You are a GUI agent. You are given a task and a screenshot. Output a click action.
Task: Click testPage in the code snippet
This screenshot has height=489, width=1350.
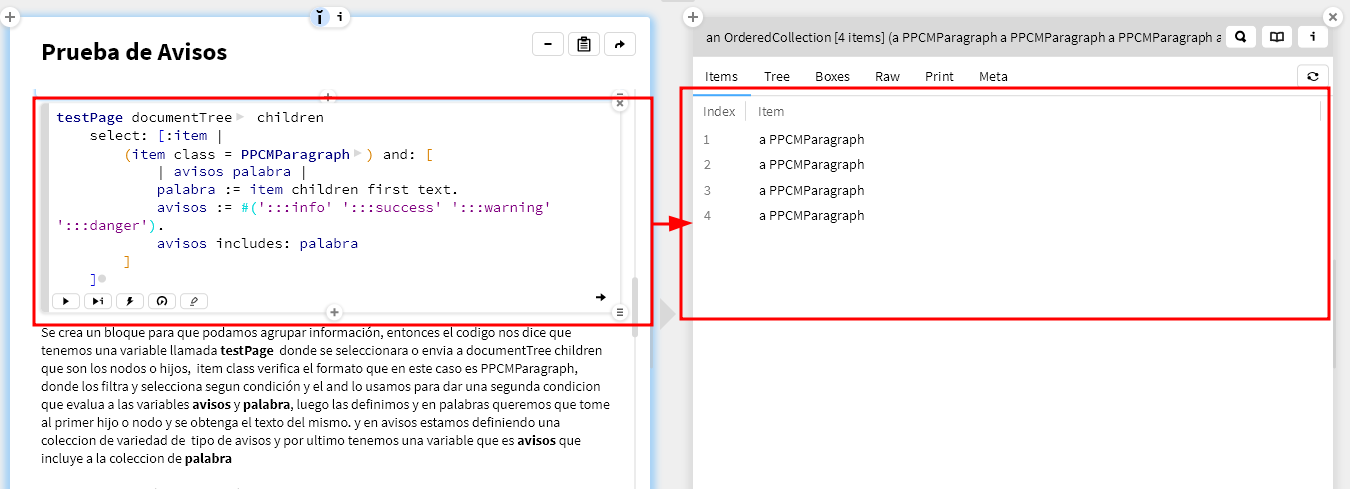[x=90, y=117]
